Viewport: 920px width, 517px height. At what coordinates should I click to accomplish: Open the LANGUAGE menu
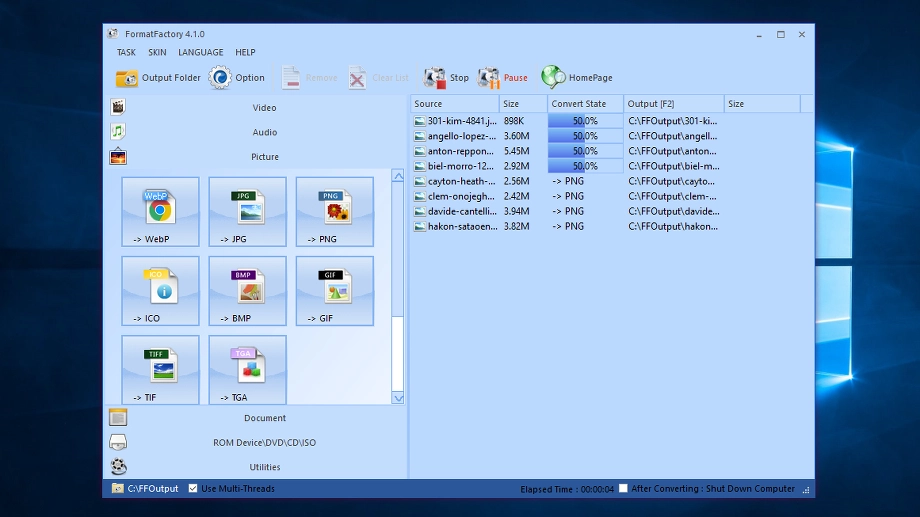tap(200, 52)
